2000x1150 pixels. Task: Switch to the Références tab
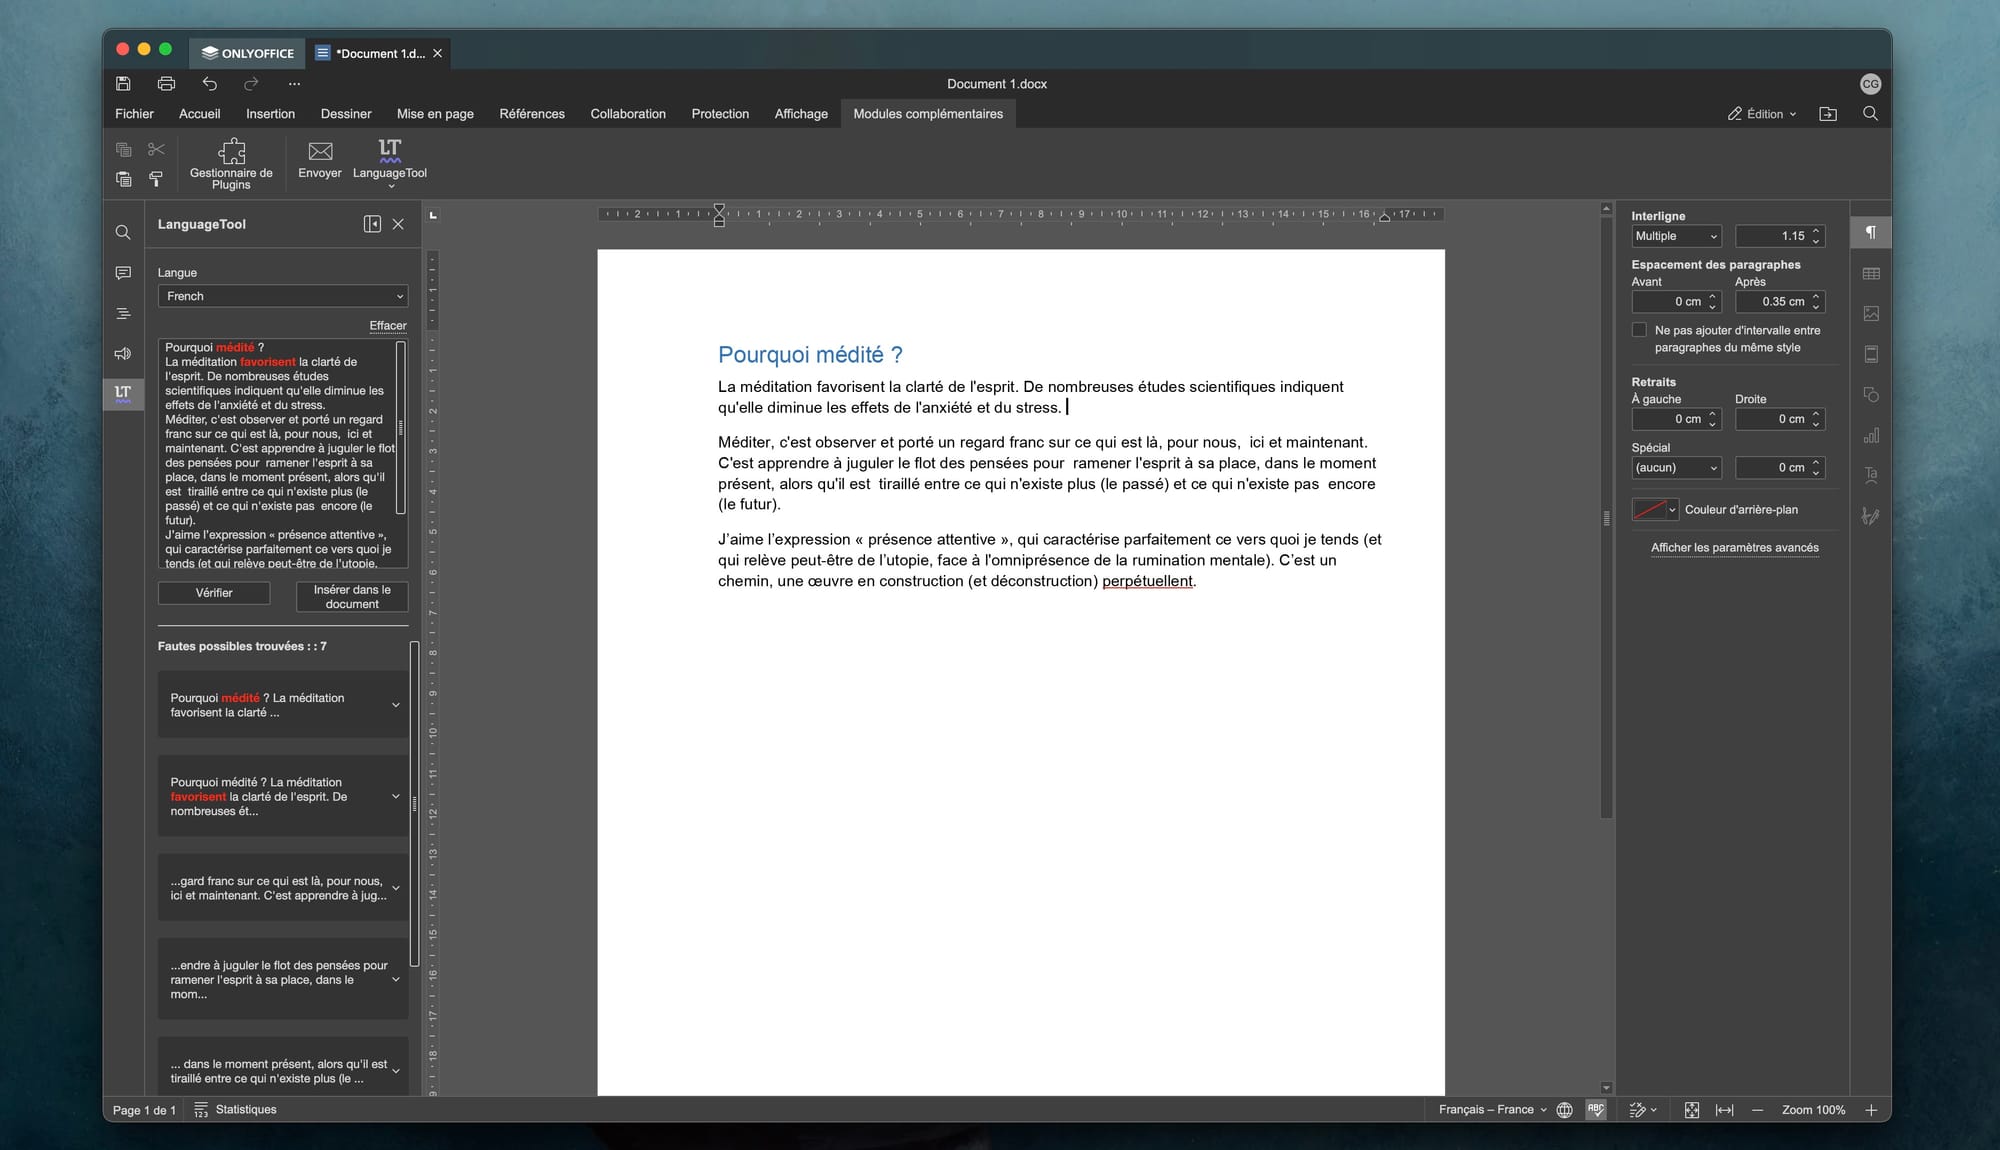coord(532,114)
